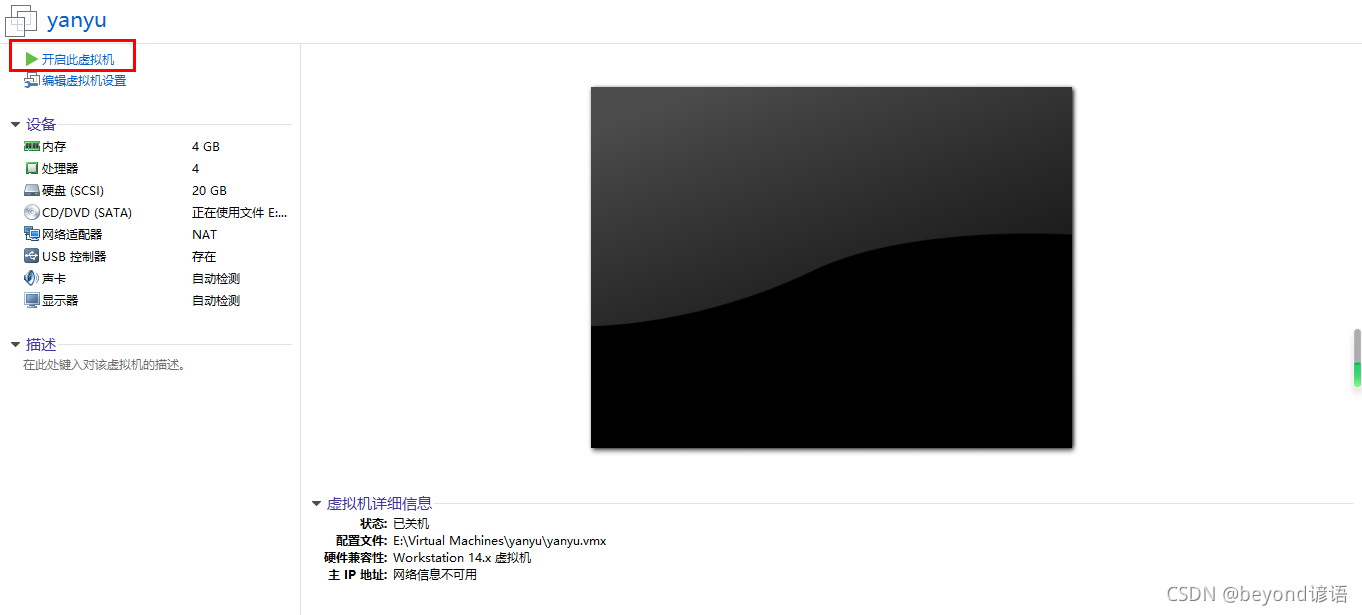1362x615 pixels.
Task: Click the 处理器 device label
Action: [60, 168]
